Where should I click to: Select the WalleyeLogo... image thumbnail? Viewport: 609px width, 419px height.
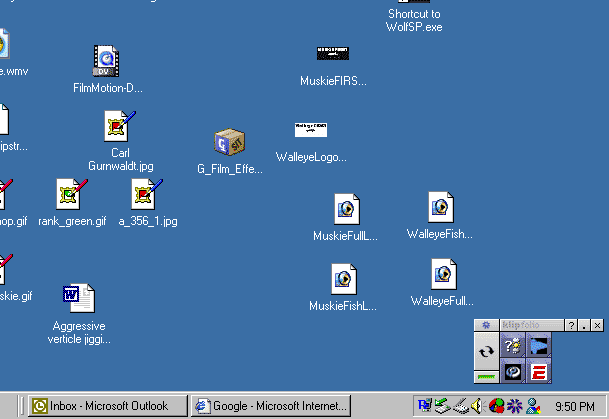click(x=311, y=130)
